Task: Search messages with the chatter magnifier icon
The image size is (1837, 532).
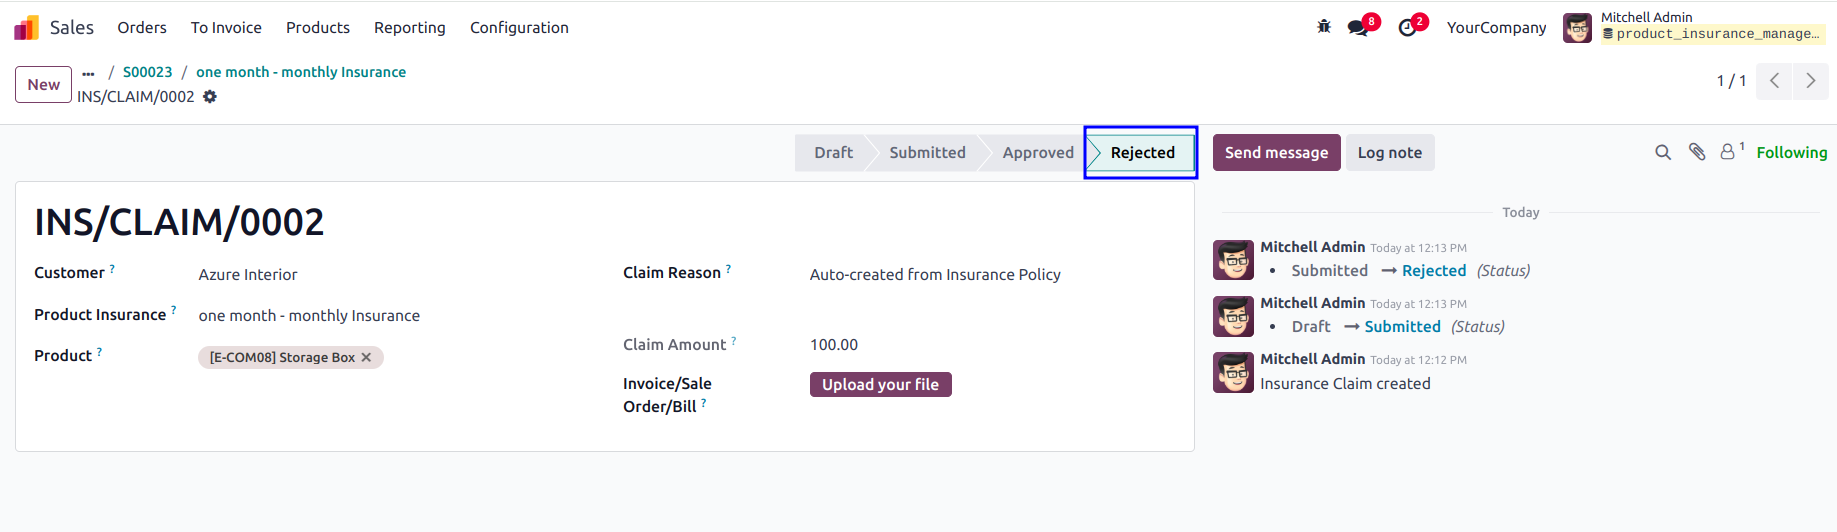Action: pyautogui.click(x=1663, y=152)
